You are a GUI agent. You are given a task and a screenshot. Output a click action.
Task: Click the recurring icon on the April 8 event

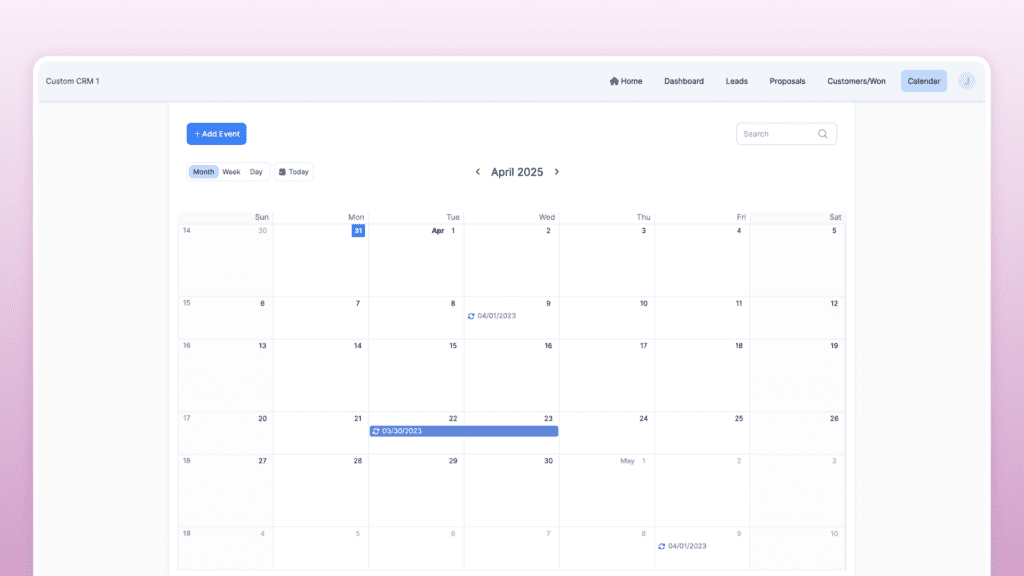click(472, 316)
